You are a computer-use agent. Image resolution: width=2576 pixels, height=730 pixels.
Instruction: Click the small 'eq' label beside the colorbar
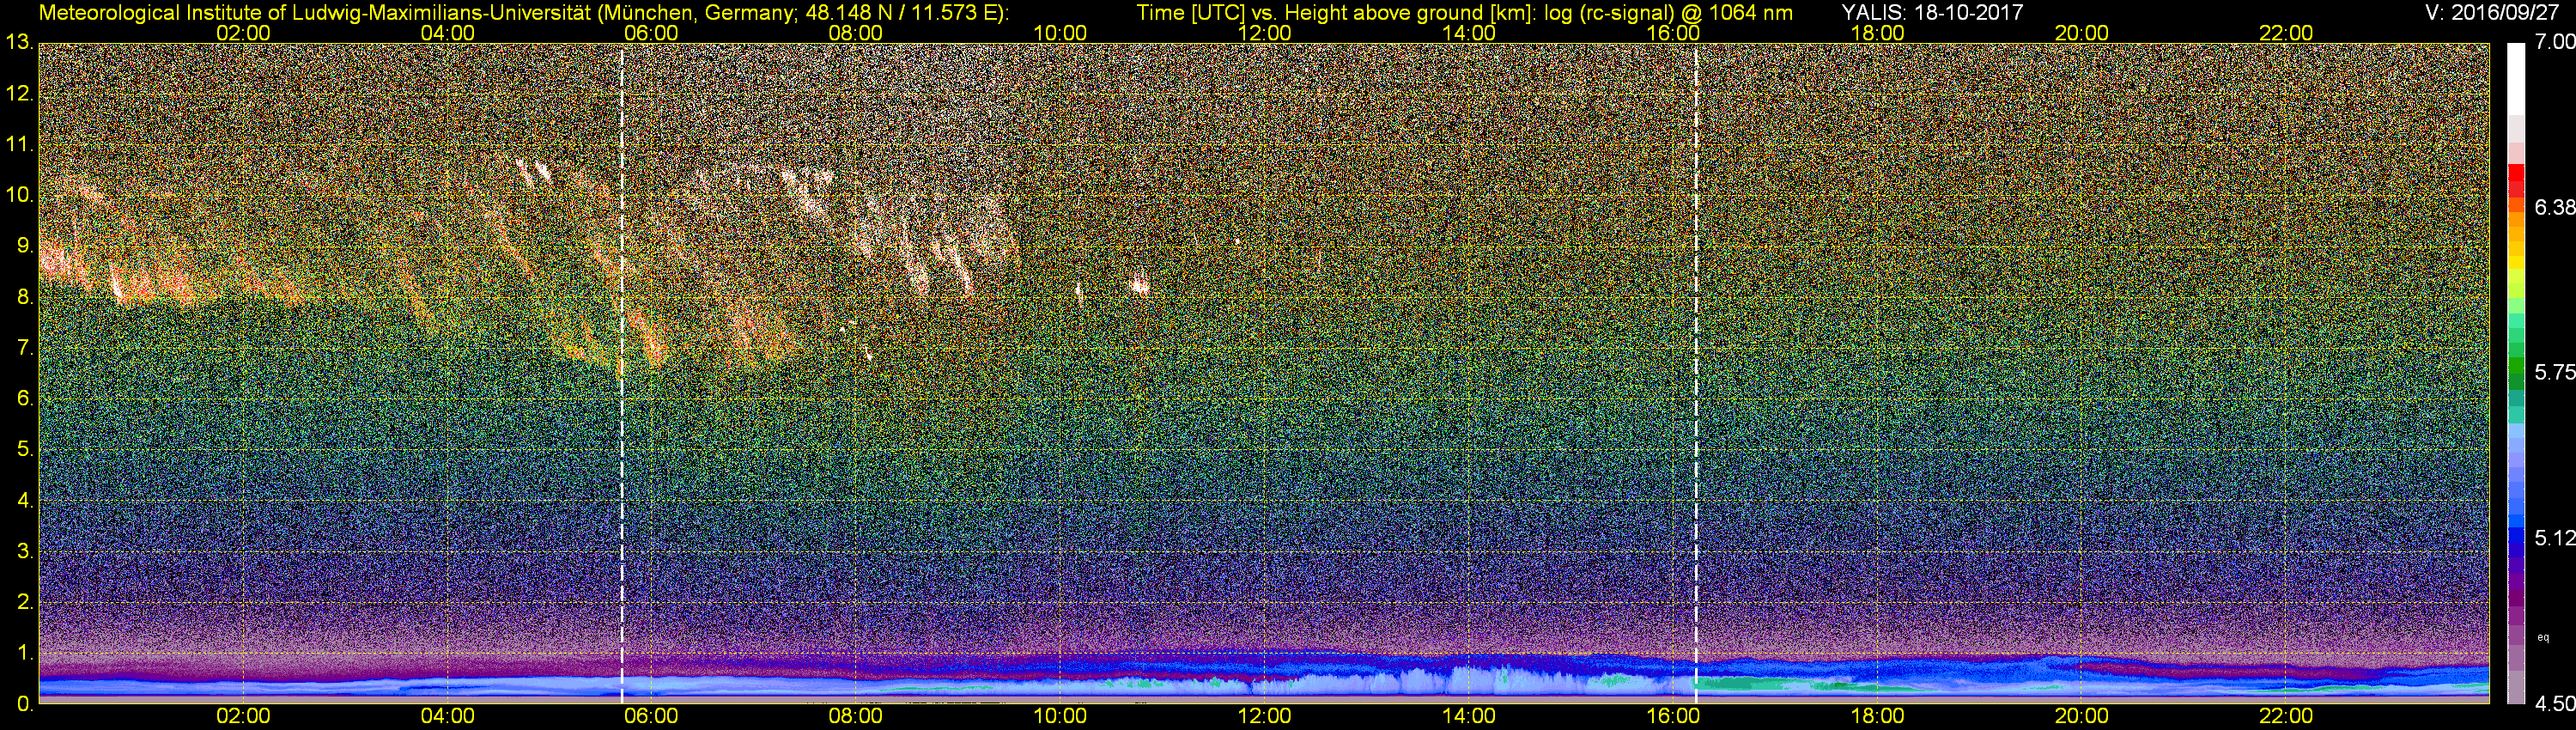coord(2543,637)
